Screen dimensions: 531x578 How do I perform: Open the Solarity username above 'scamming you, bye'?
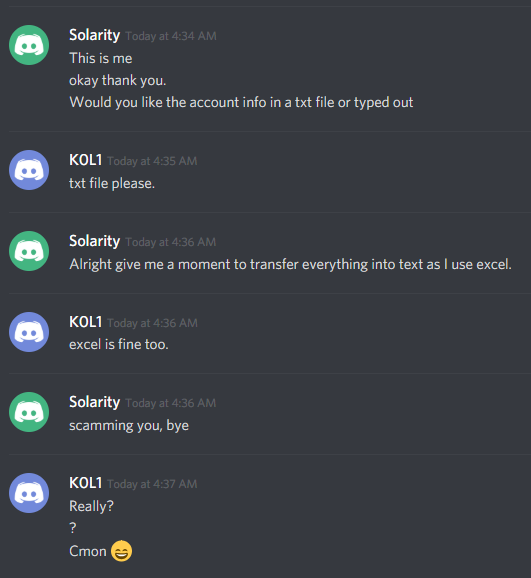[94, 403]
